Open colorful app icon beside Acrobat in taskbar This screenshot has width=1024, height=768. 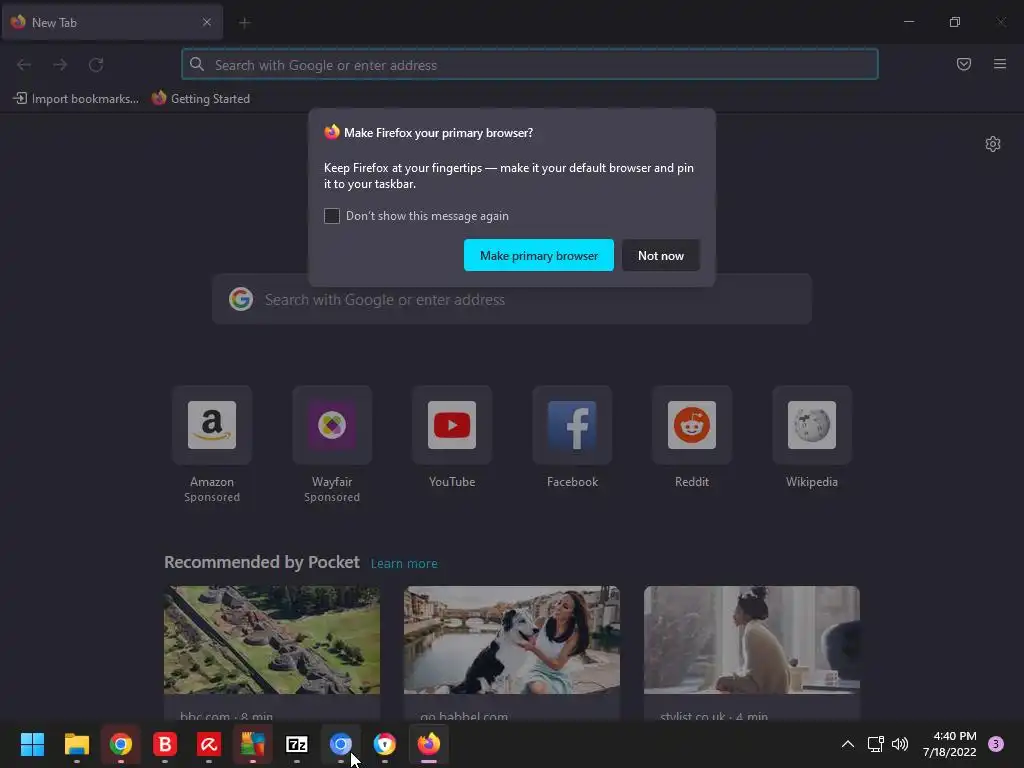[252, 744]
